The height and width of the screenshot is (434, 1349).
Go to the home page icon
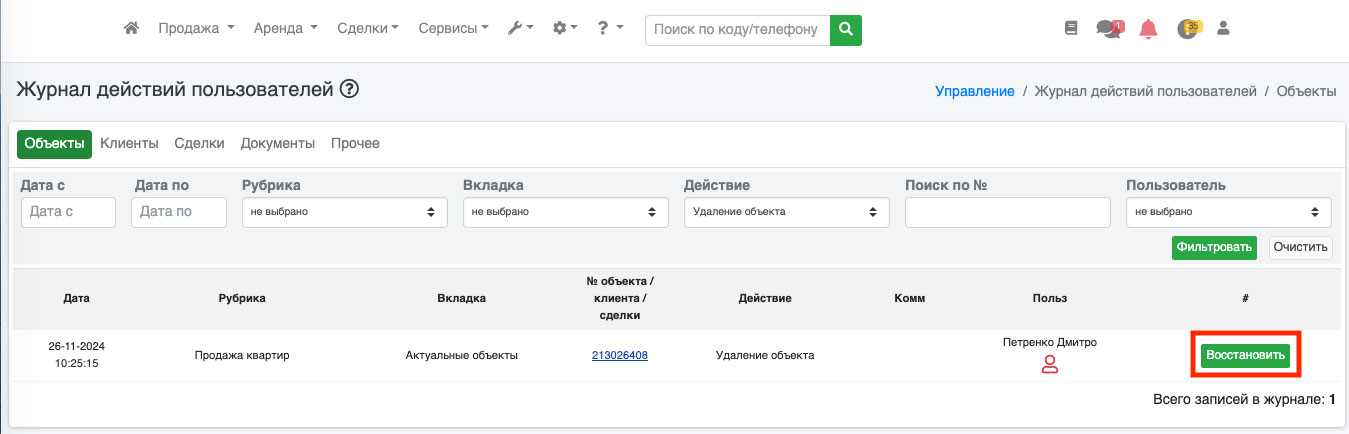pos(131,29)
